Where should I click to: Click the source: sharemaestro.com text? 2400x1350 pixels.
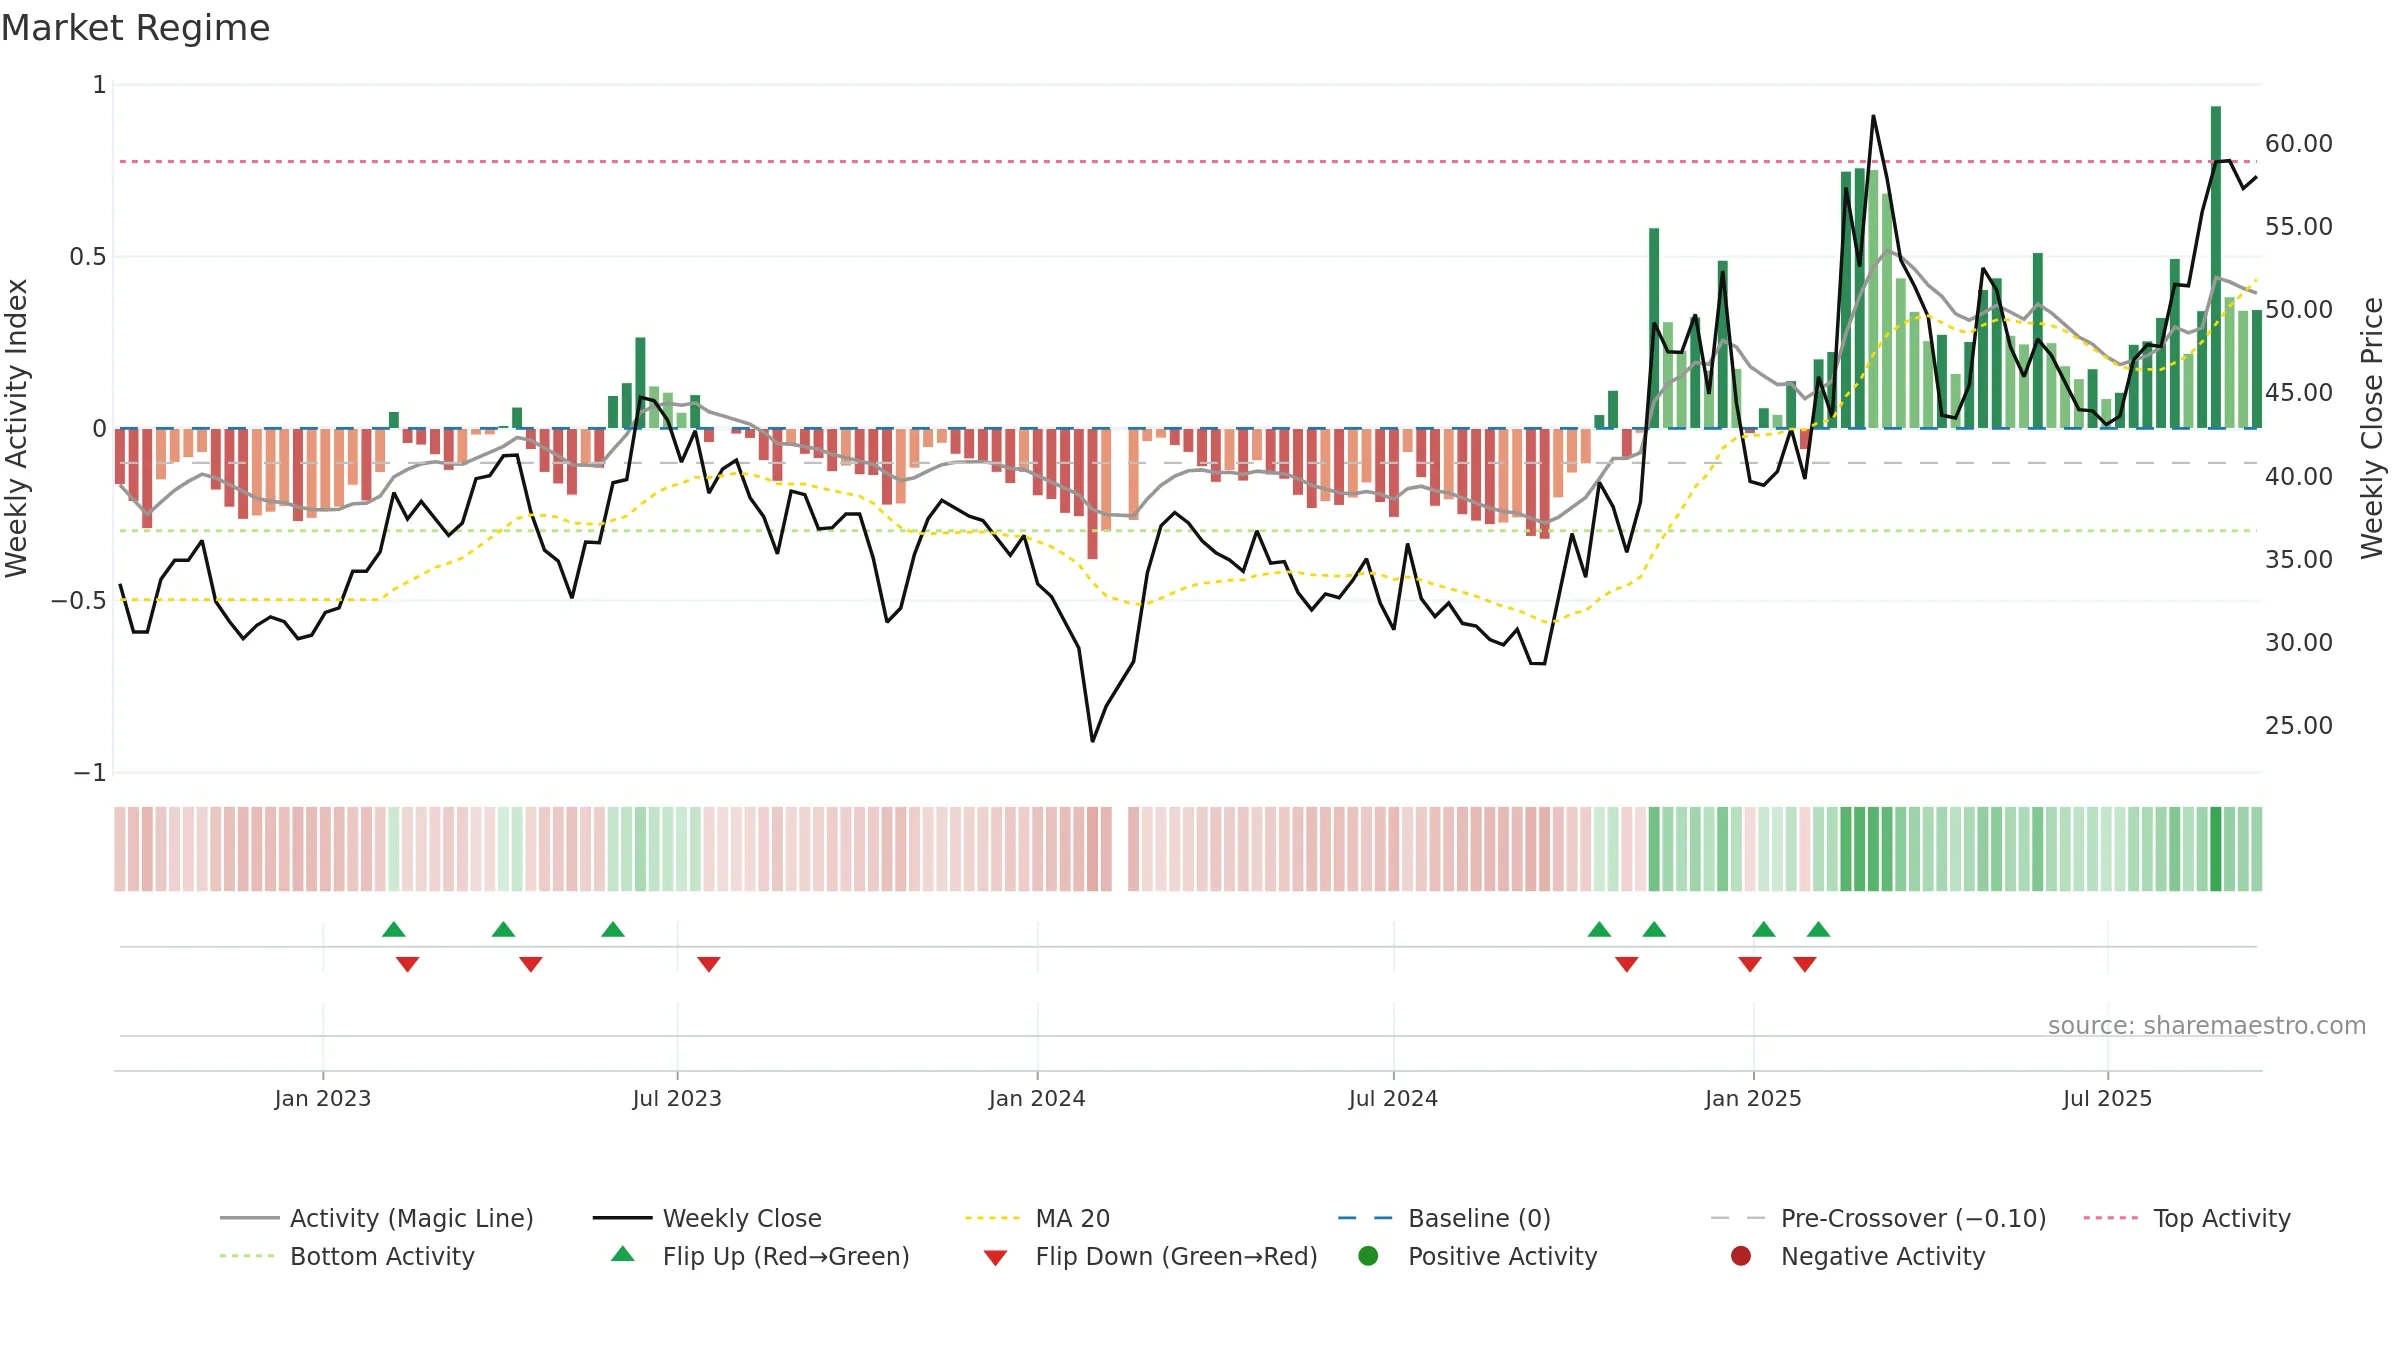(2207, 1026)
